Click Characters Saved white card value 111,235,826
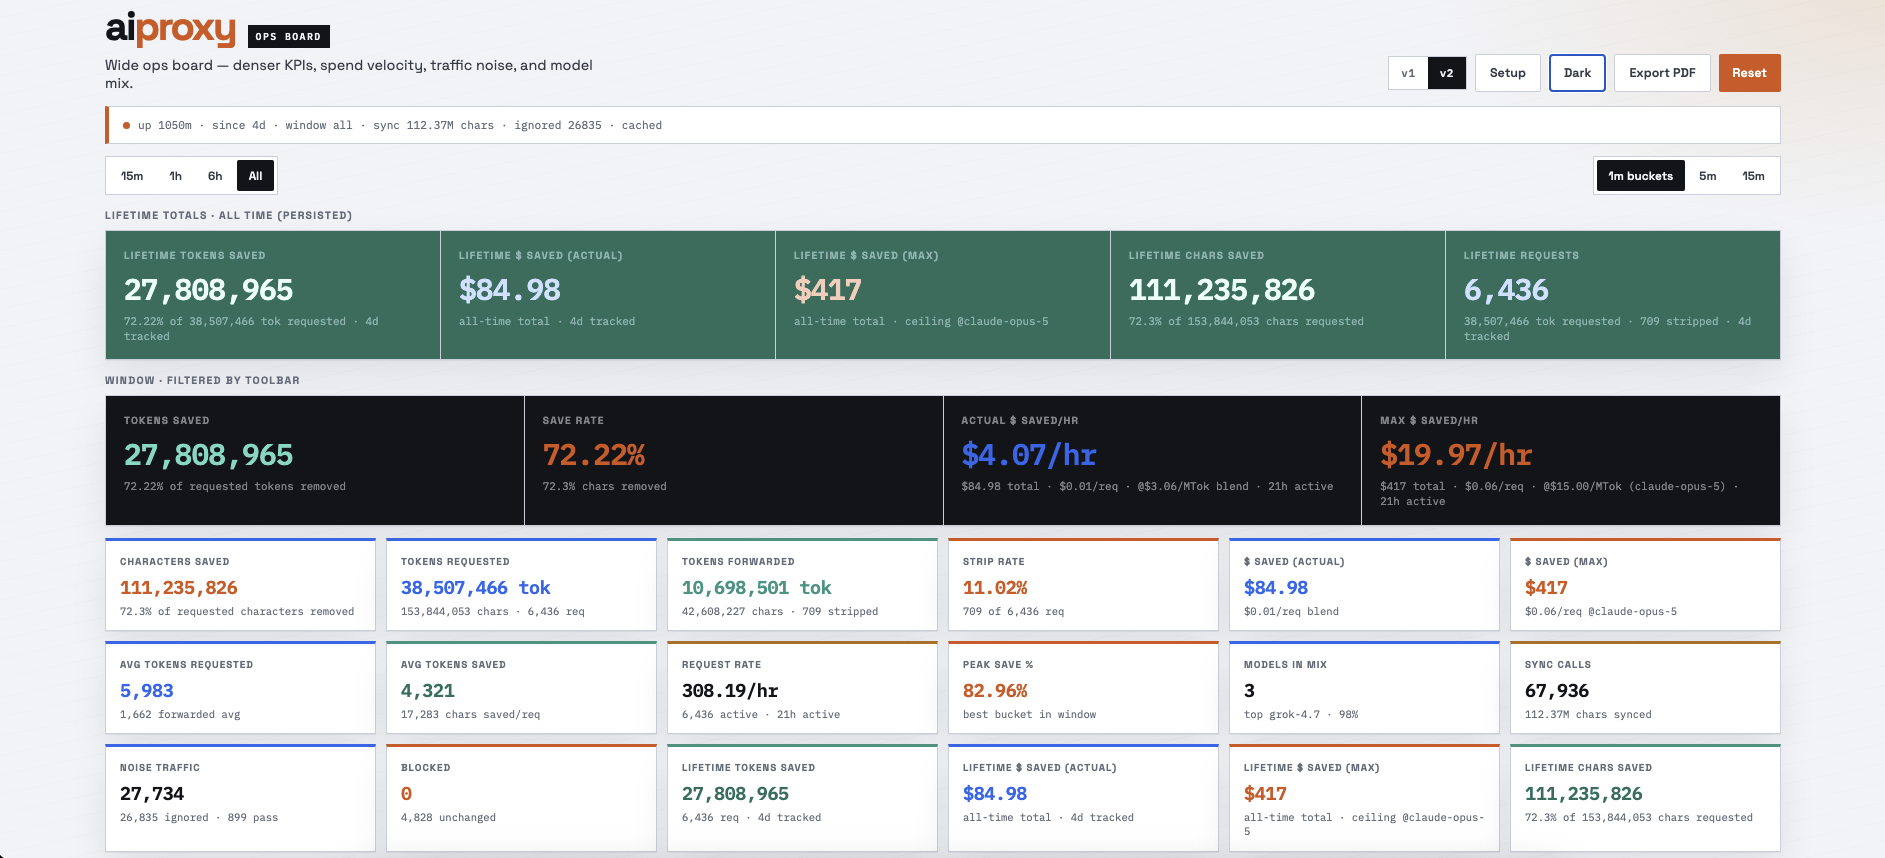The height and width of the screenshot is (858, 1885). click(179, 588)
